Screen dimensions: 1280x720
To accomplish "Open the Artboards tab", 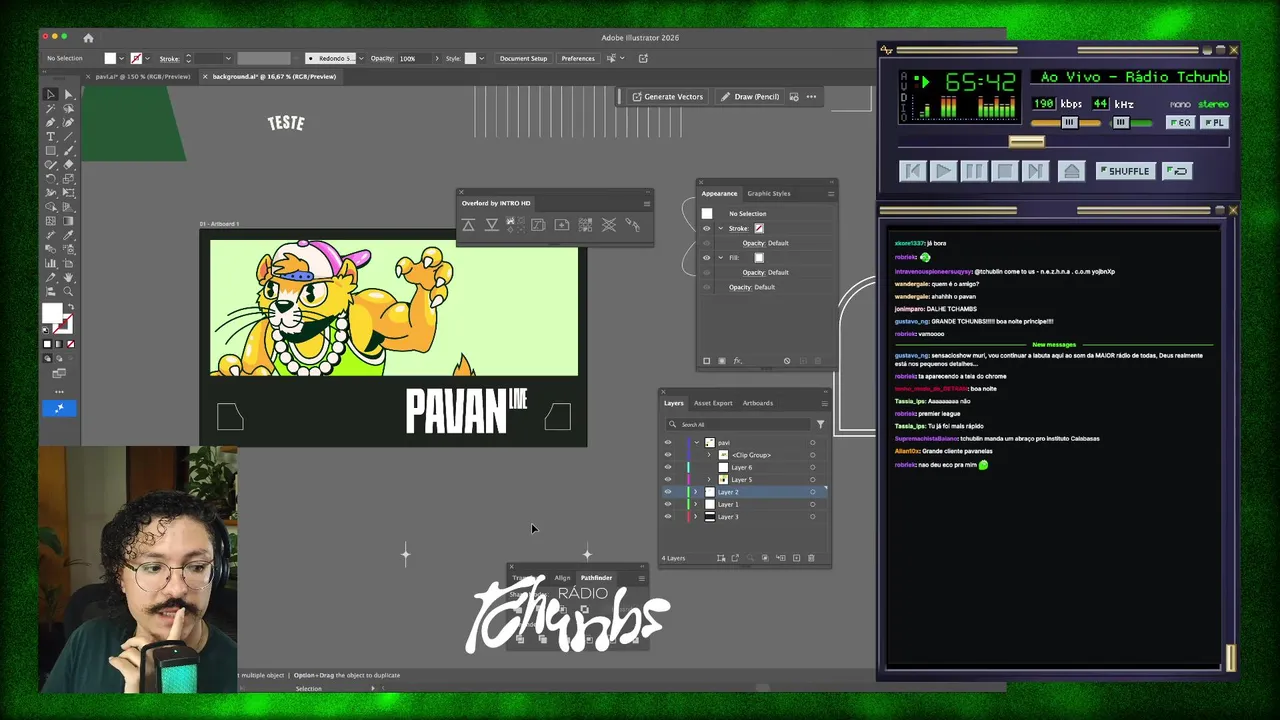I will click(758, 403).
